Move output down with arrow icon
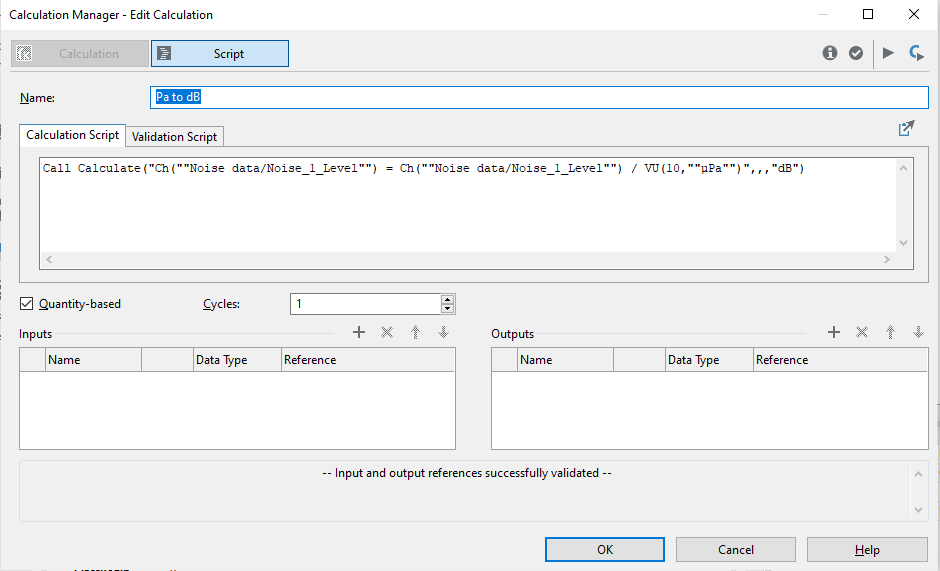Viewport: 940px width, 571px height. click(x=918, y=333)
